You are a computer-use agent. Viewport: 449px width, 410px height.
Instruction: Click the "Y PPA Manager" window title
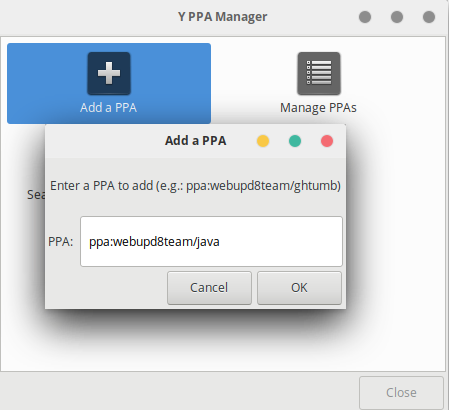pyautogui.click(x=223, y=17)
